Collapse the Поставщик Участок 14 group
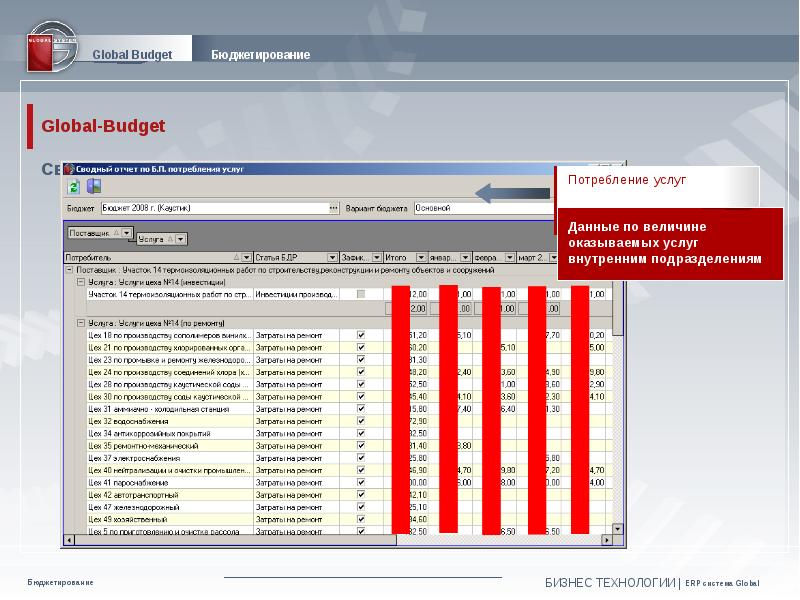 [x=68, y=270]
